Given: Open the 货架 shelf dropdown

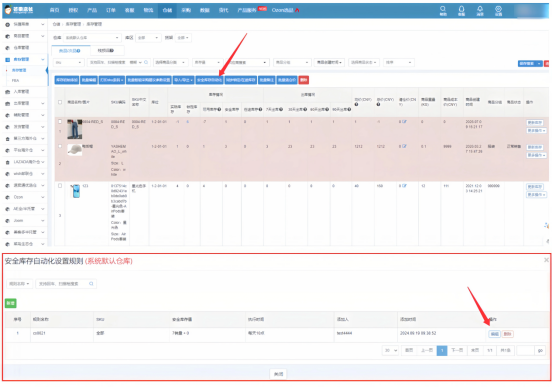Looking at the screenshot, I should tap(183, 38).
